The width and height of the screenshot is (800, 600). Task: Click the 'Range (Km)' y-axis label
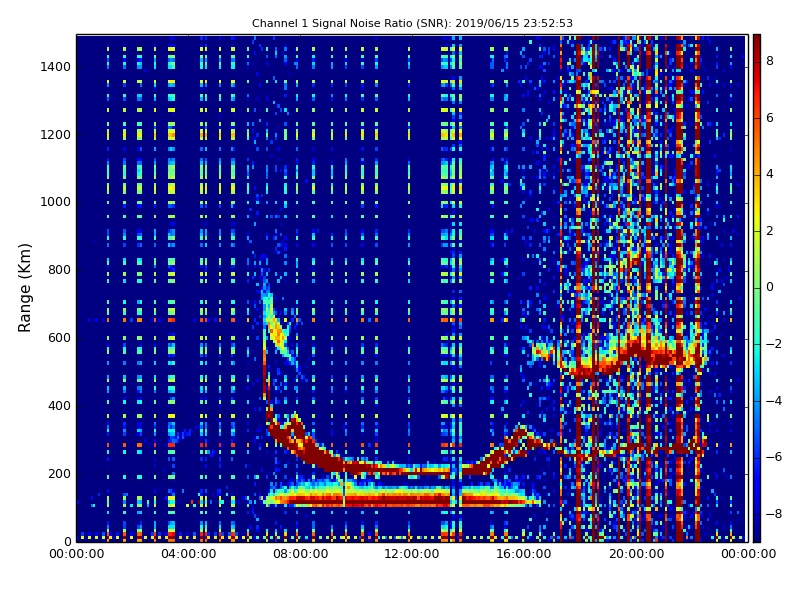[x=24, y=288]
